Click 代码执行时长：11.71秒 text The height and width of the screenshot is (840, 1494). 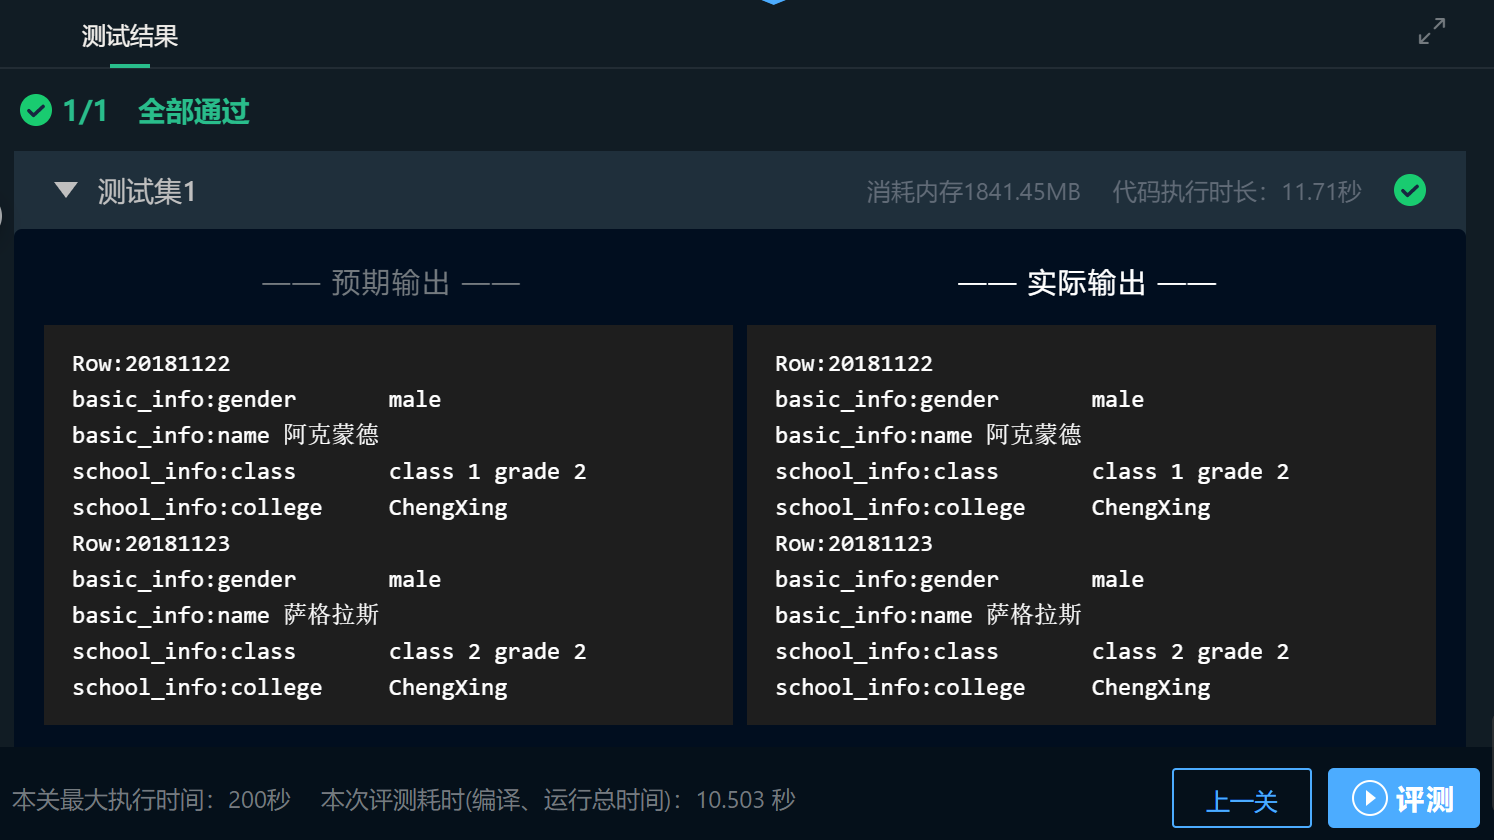click(1237, 191)
